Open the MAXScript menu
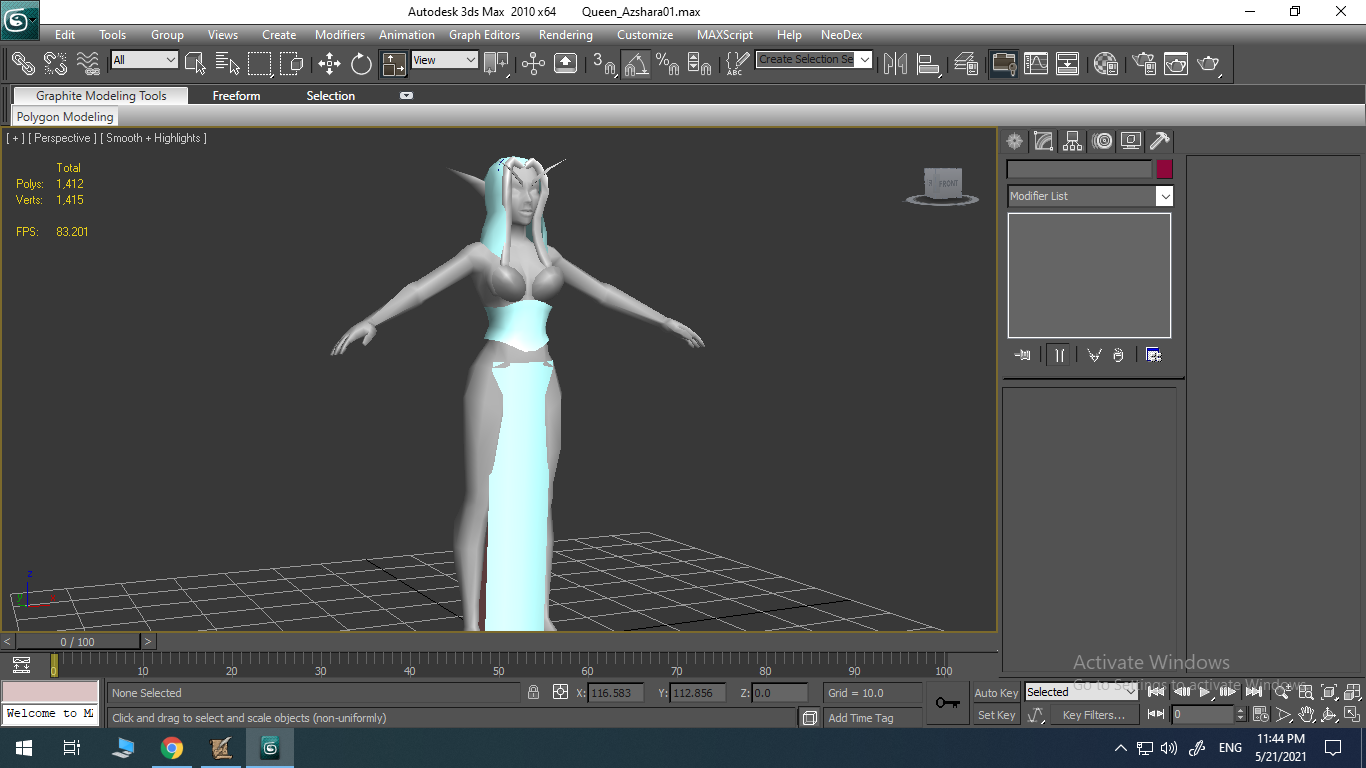This screenshot has width=1366, height=768. click(x=725, y=35)
